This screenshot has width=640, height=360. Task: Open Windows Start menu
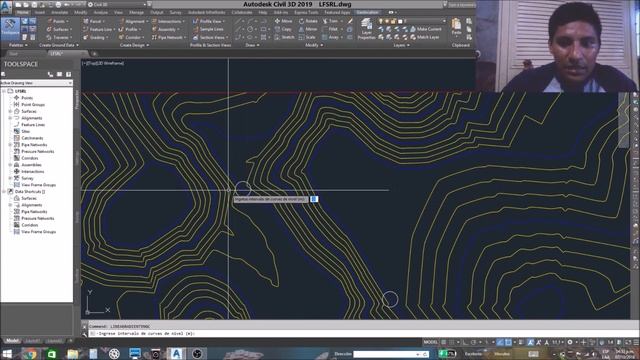pyautogui.click(x=7, y=353)
